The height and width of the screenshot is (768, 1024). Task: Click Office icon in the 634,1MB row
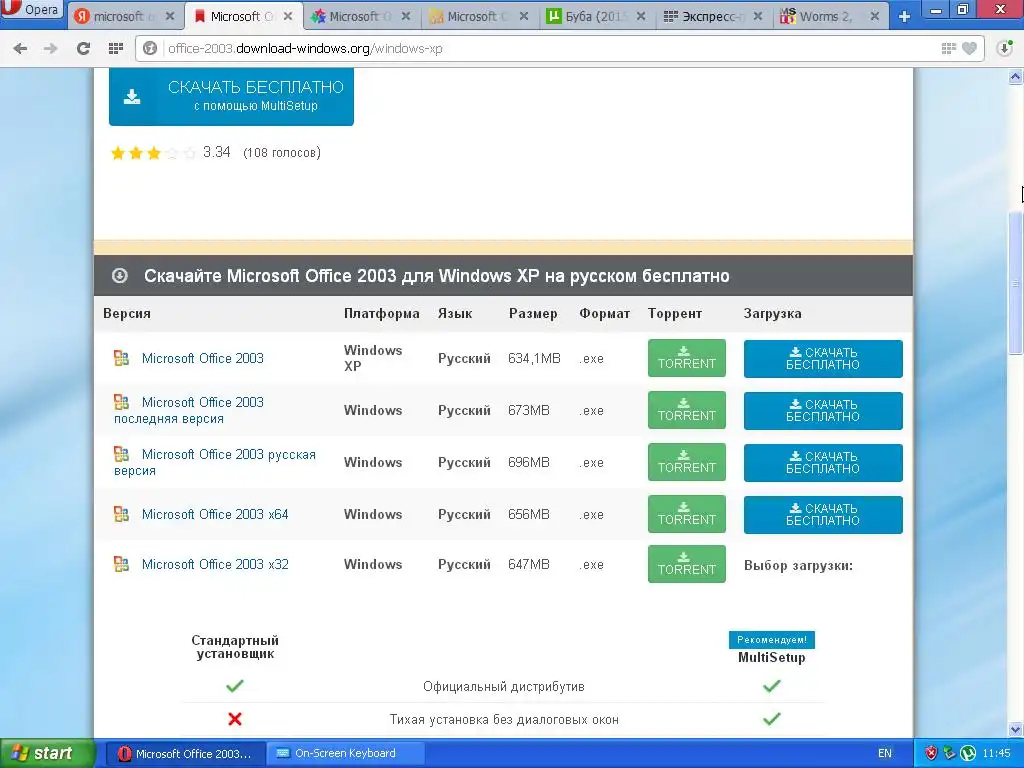click(121, 358)
